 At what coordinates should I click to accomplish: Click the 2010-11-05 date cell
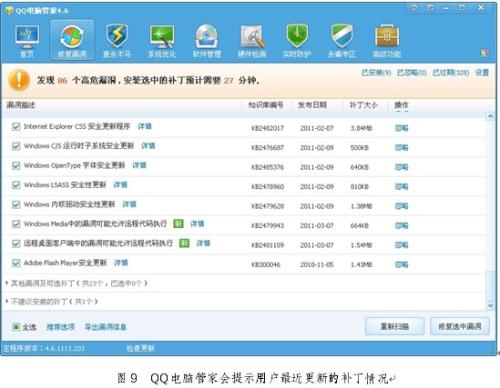(x=317, y=265)
